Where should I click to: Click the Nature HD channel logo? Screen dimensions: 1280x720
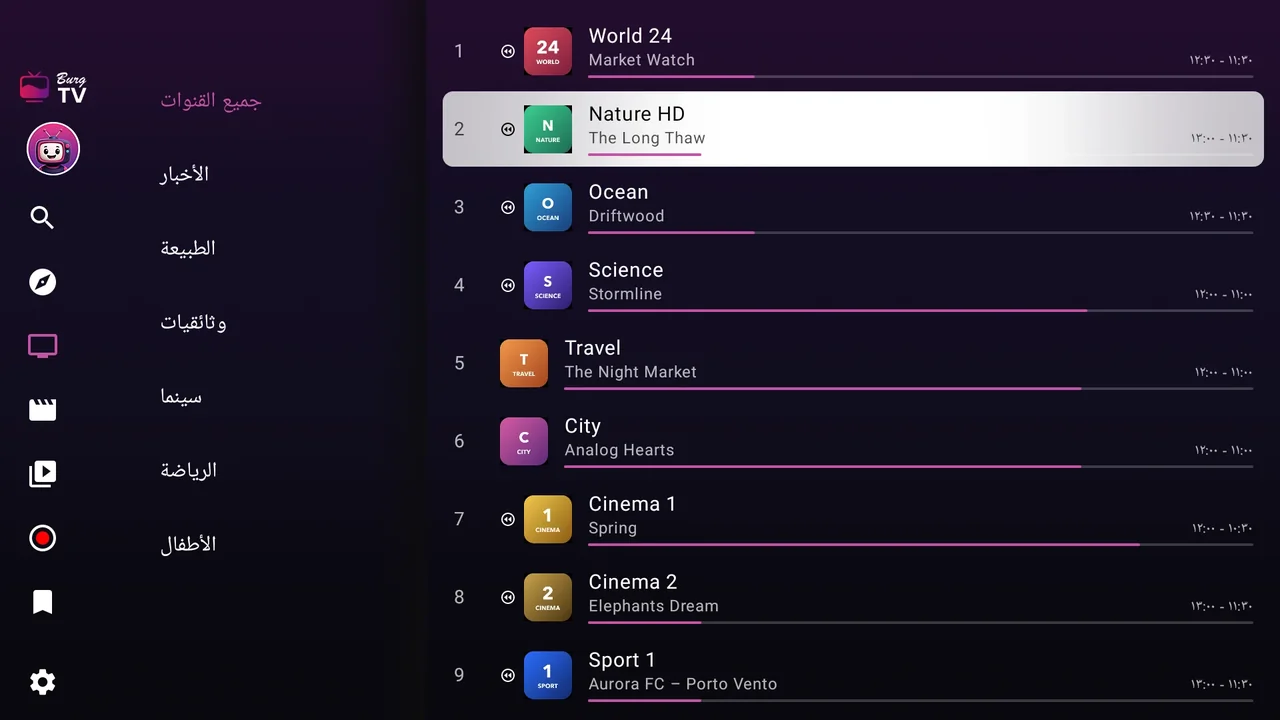click(548, 129)
